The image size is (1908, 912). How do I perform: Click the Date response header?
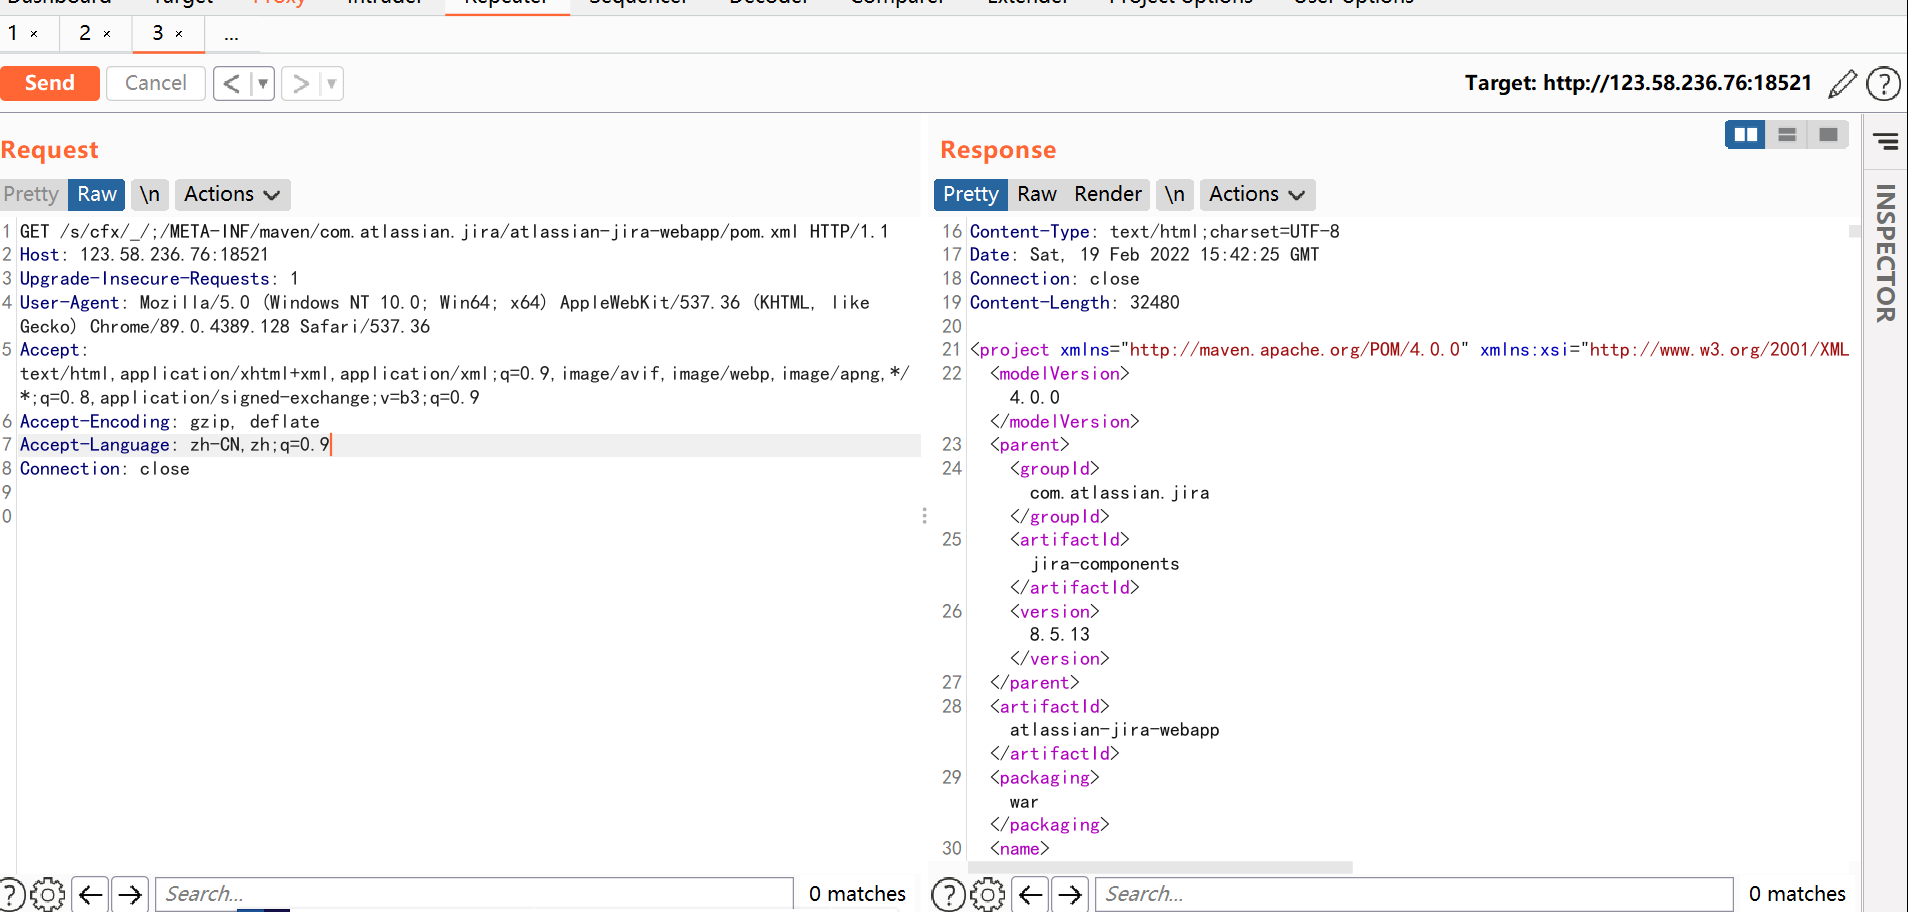pos(1145,255)
